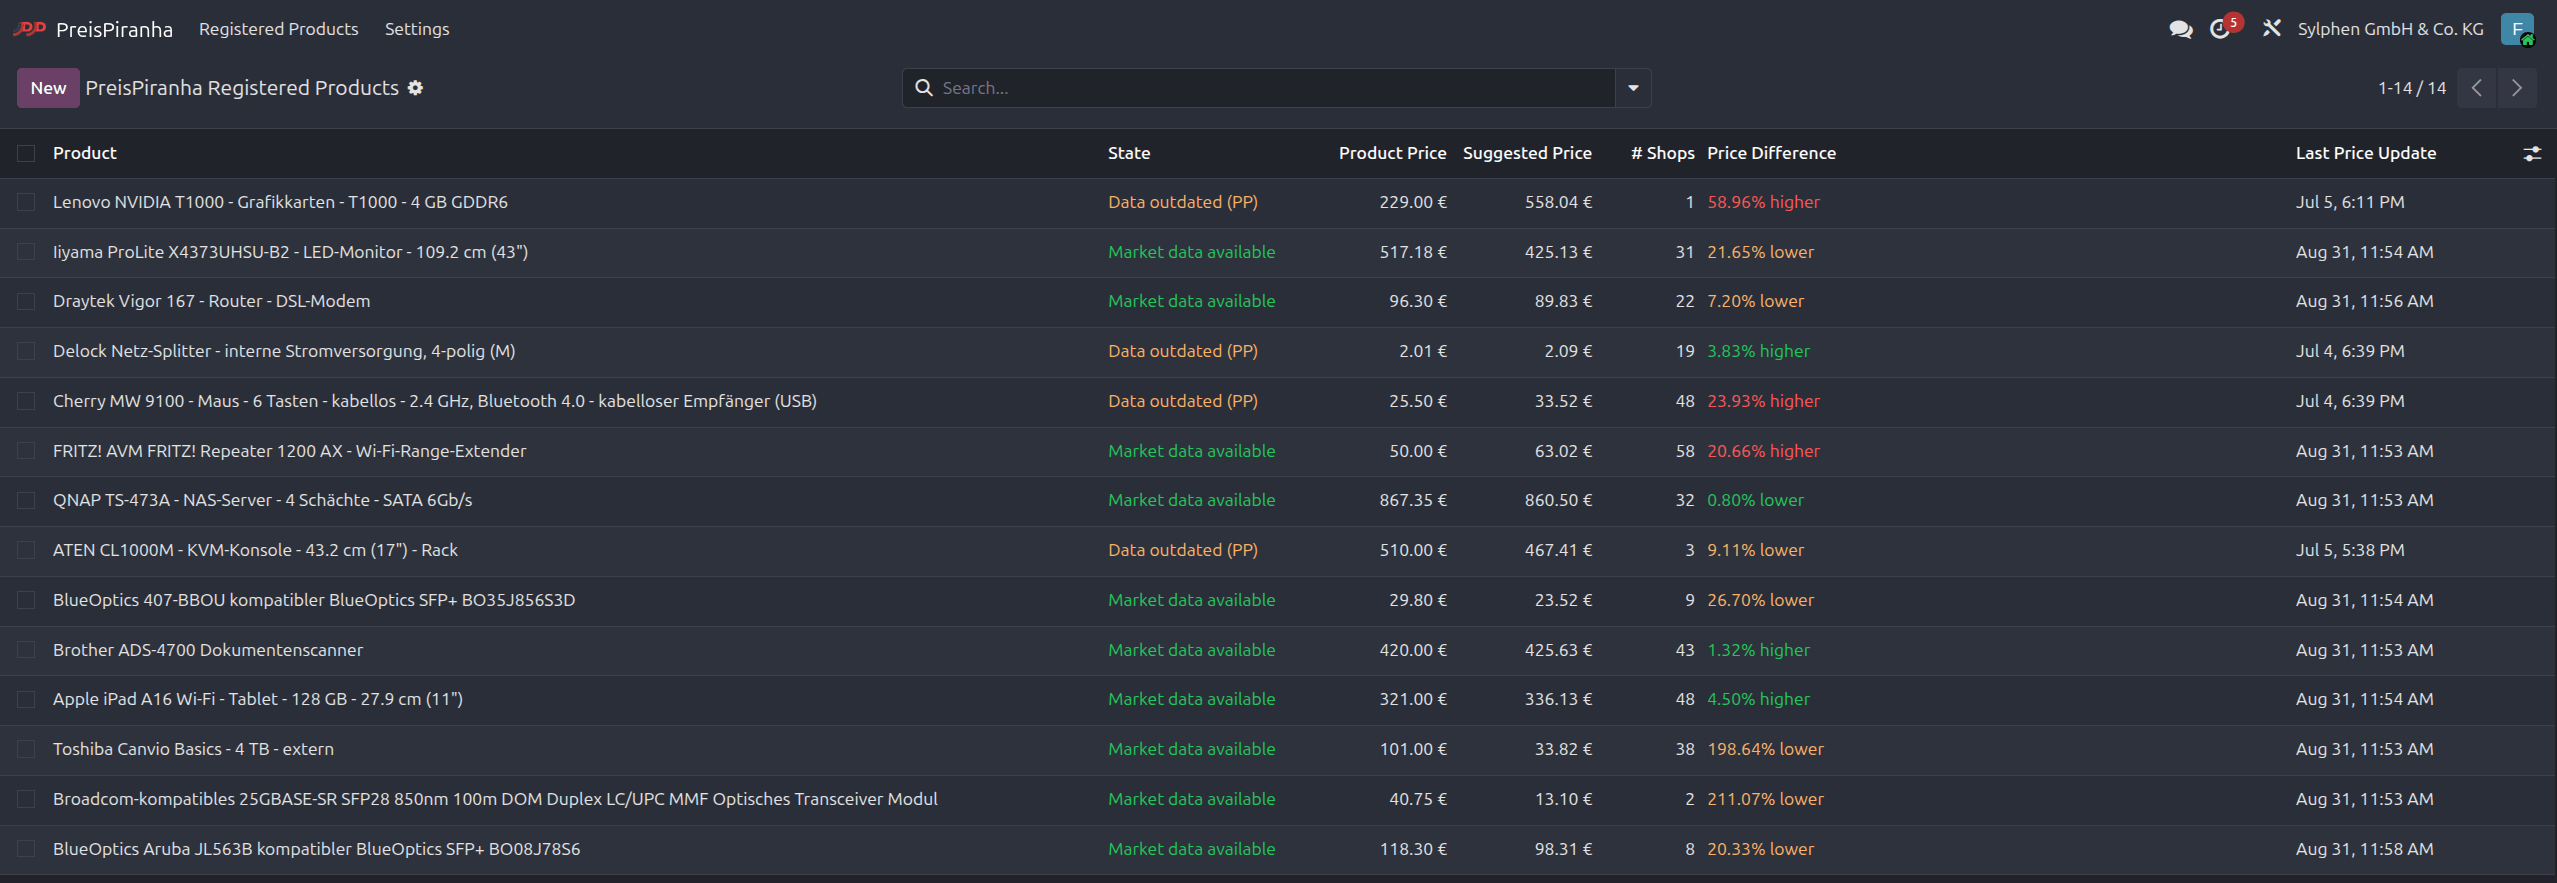
Task: Select the Toshiba Canvio Basics row checkbox
Action: [x=26, y=749]
